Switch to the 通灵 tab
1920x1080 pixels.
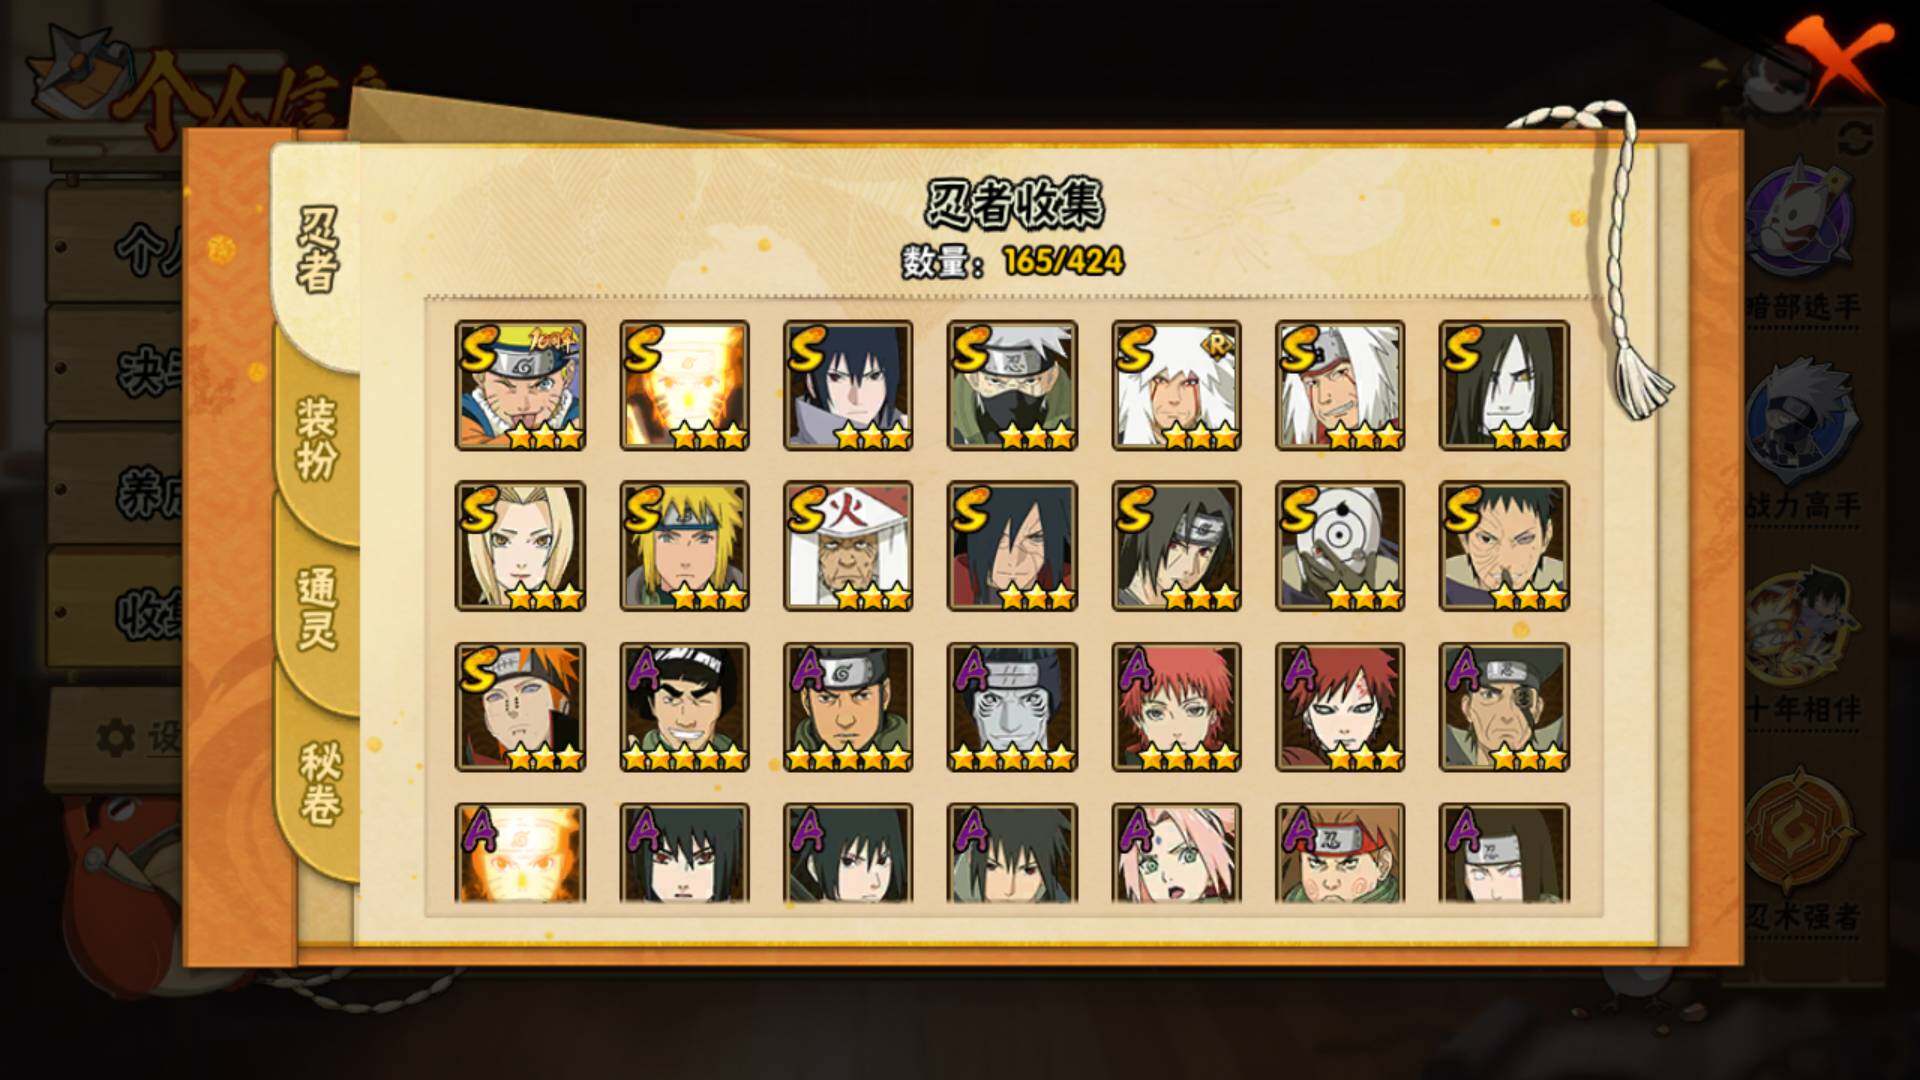coord(317,610)
